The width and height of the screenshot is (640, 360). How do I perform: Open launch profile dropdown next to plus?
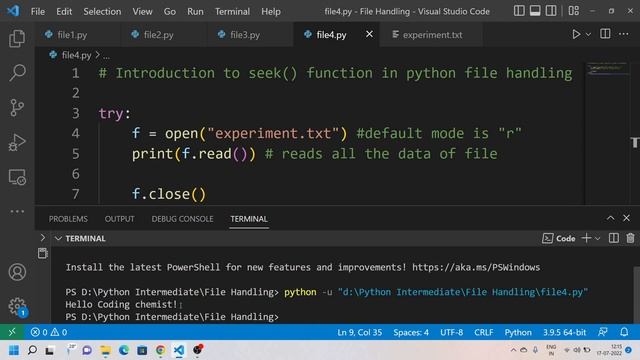click(x=598, y=238)
